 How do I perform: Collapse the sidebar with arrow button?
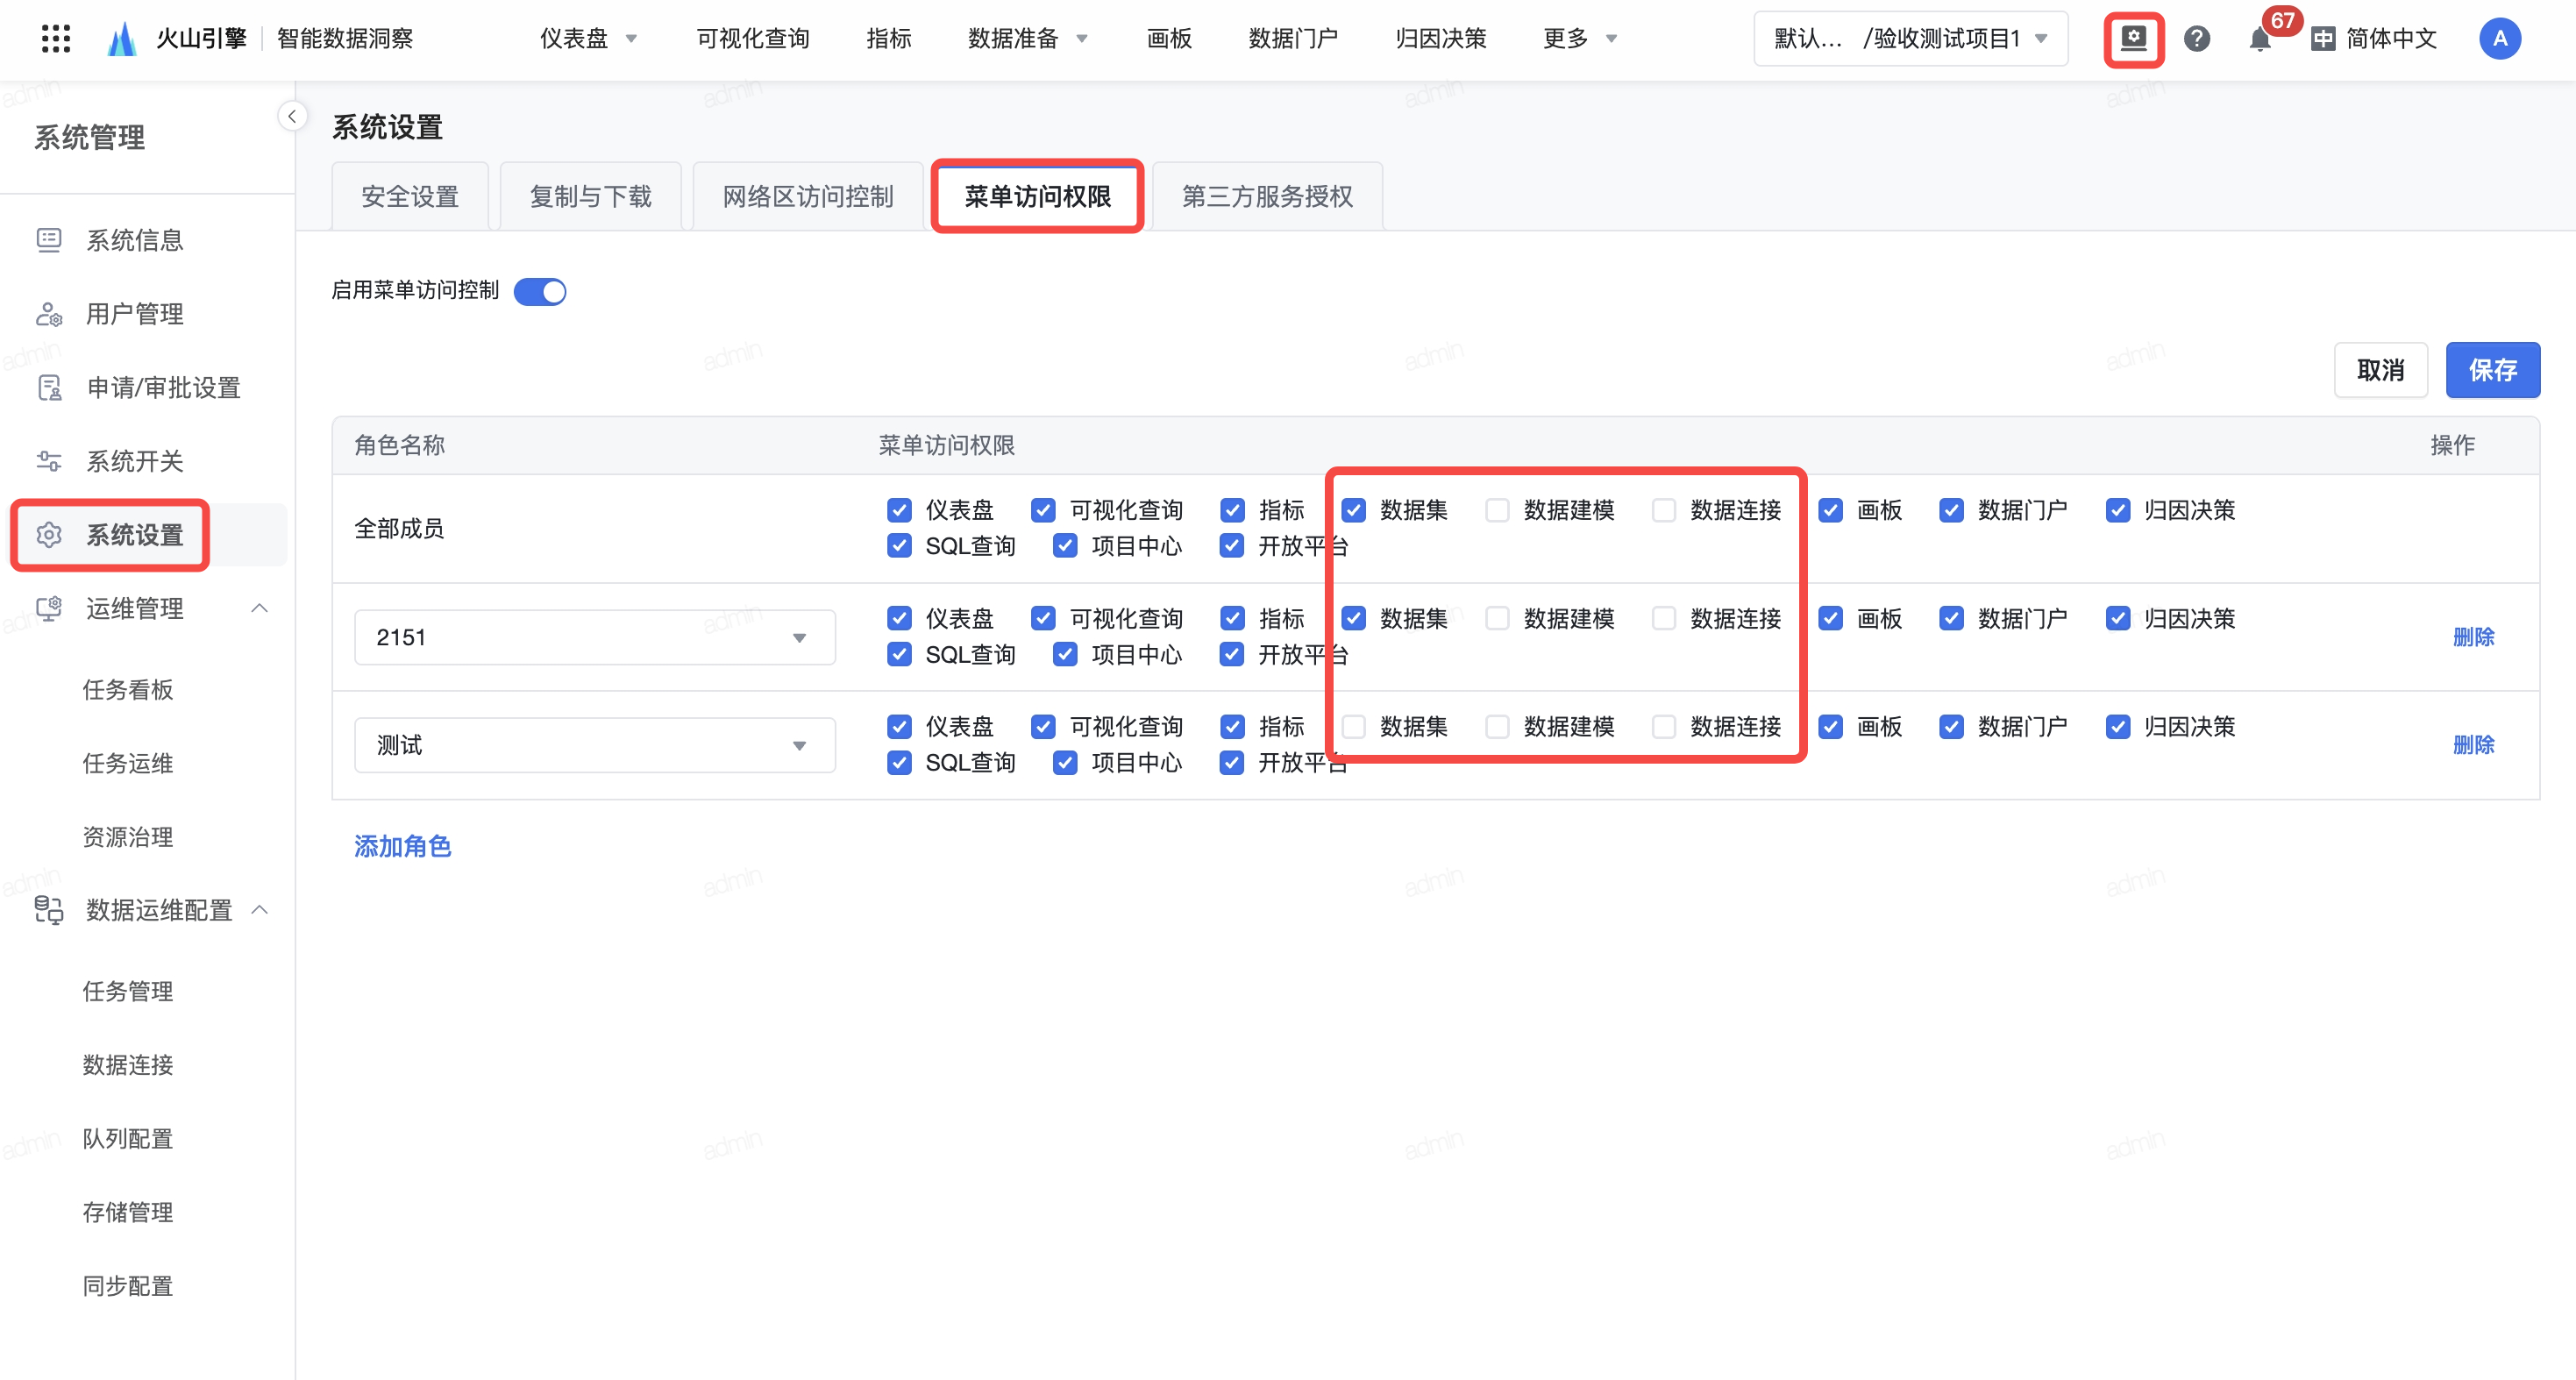(x=291, y=116)
